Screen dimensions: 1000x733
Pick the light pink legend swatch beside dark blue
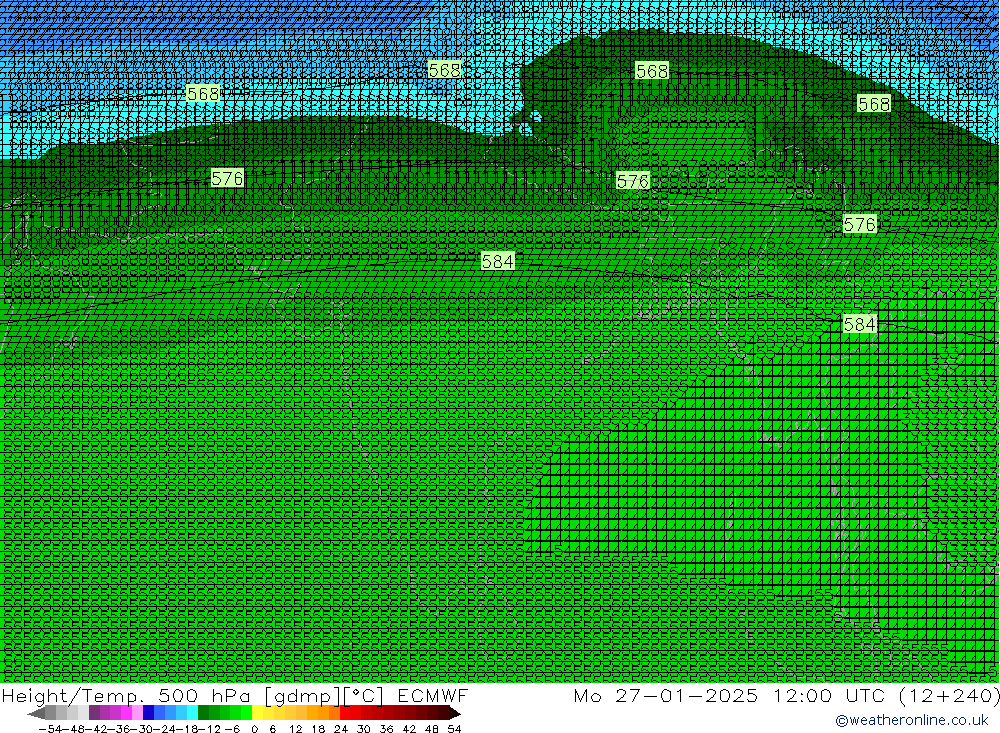tap(137, 713)
